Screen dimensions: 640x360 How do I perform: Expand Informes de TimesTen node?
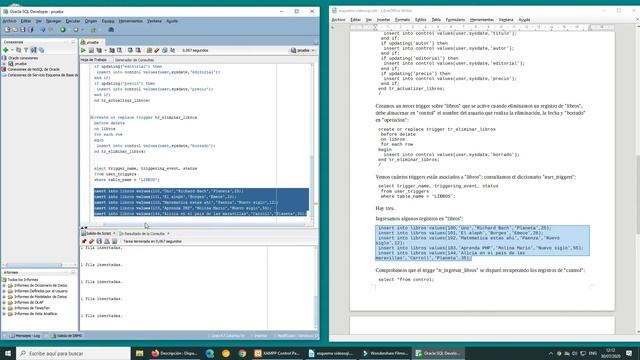pyautogui.click(x=4, y=308)
